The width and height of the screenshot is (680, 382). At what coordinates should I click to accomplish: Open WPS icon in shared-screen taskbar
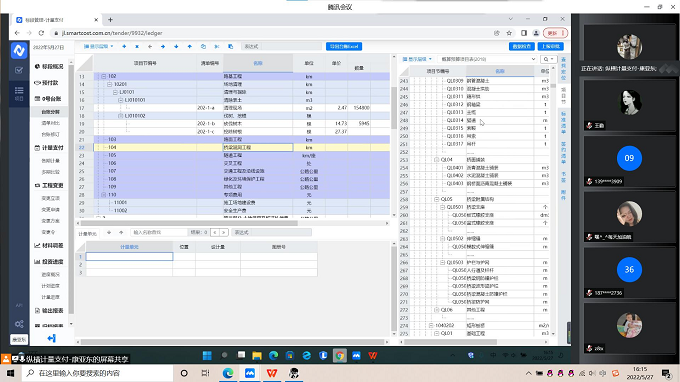(x=373, y=356)
